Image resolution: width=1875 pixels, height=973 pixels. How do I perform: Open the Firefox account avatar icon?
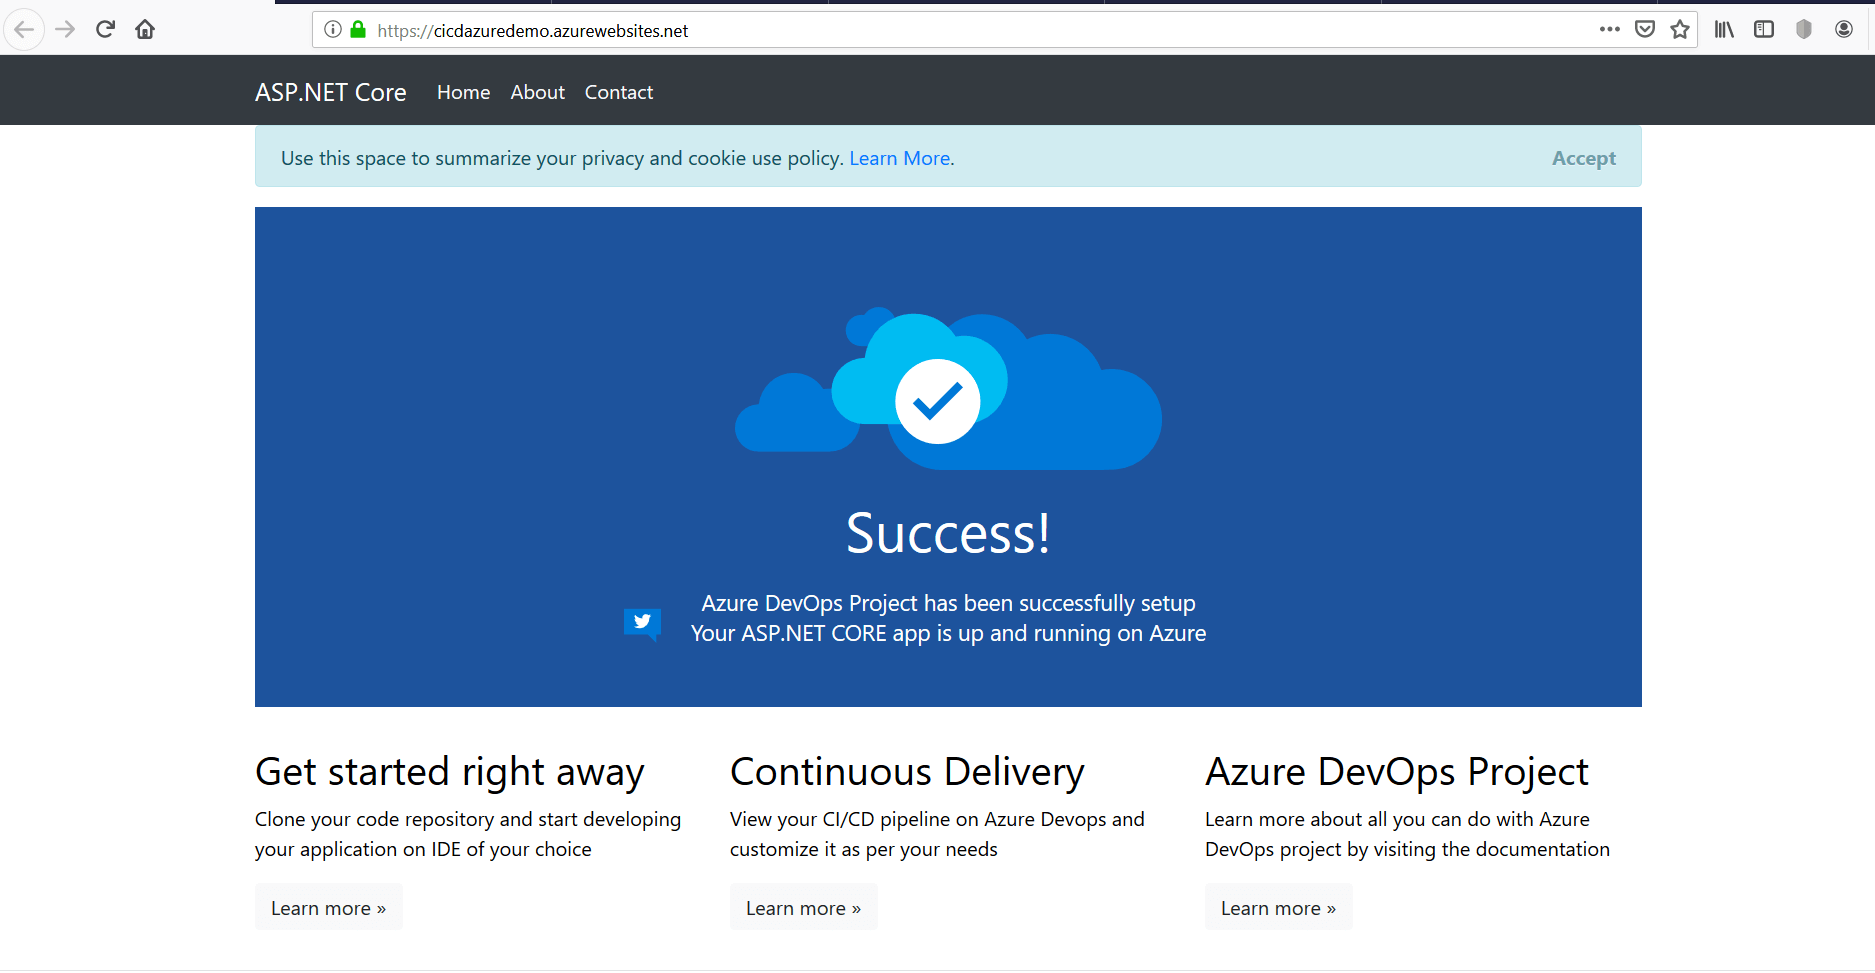click(x=1844, y=30)
